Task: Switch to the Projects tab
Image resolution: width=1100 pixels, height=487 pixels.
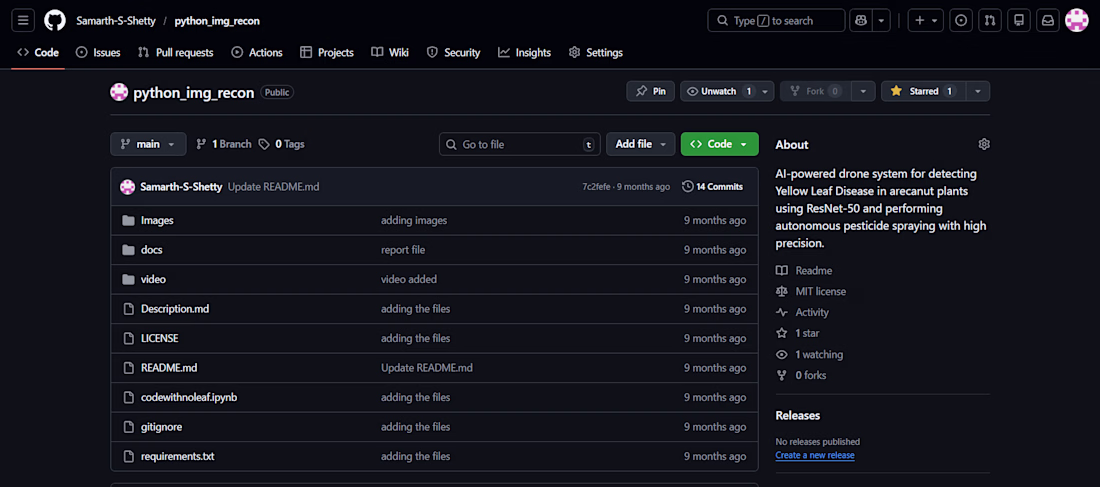Action: (x=327, y=52)
